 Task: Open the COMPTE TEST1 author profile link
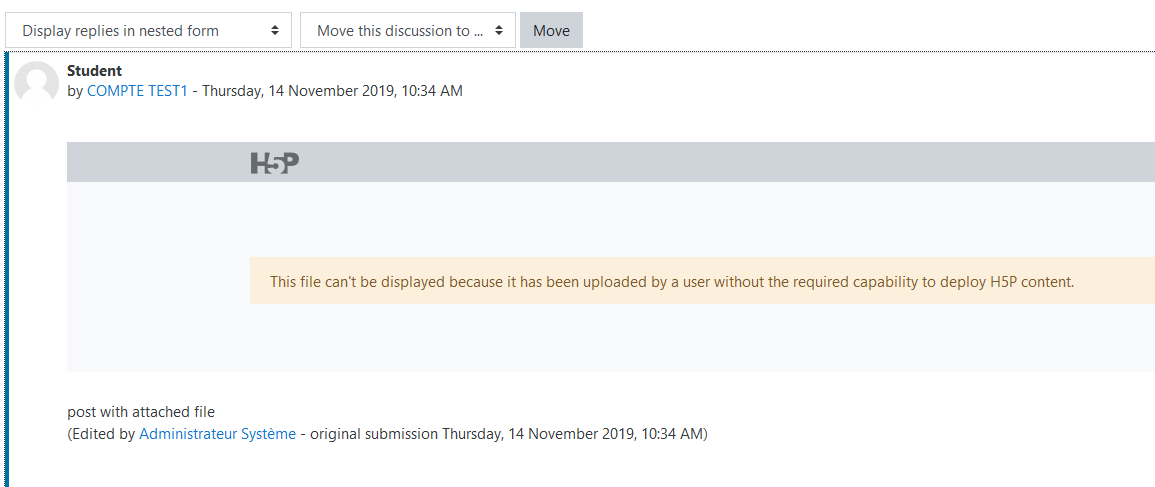[x=137, y=91]
